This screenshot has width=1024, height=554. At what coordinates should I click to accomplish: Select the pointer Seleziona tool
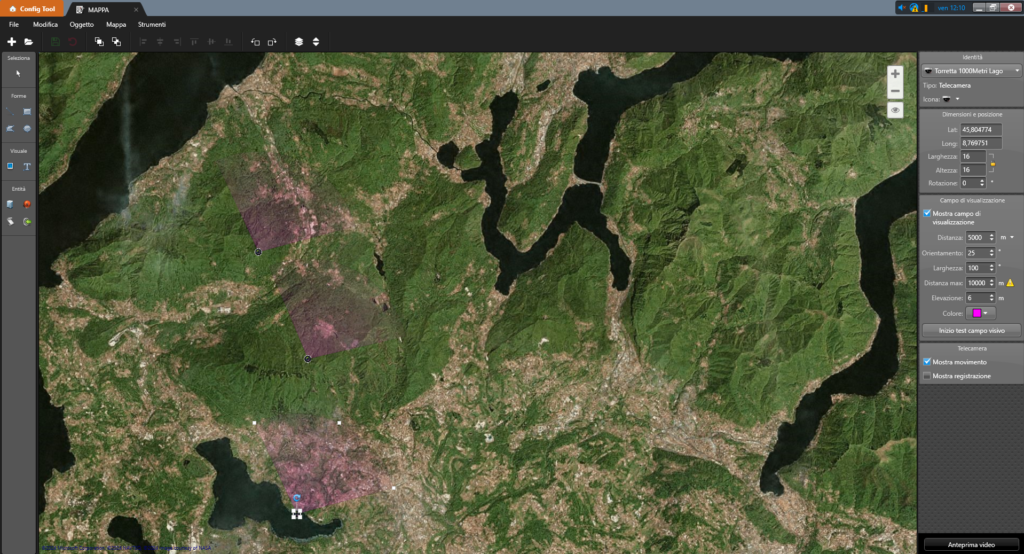pyautogui.click(x=18, y=74)
